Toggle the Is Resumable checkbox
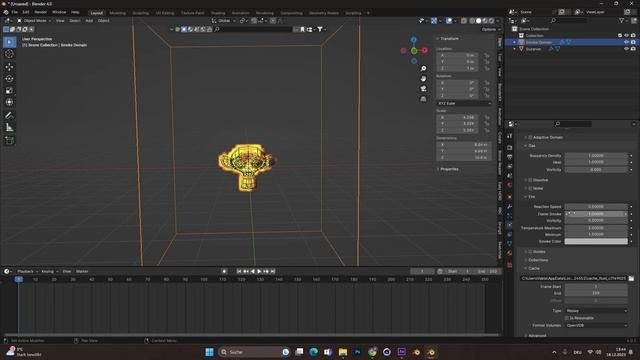The height and width of the screenshot is (360, 640). click(567, 318)
